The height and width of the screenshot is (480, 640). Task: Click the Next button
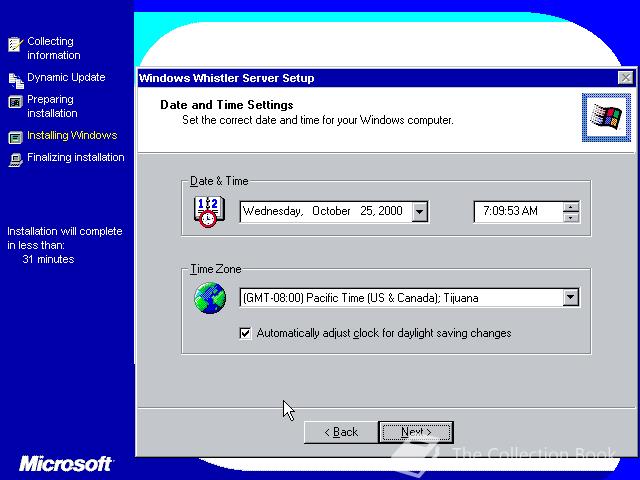(x=416, y=432)
